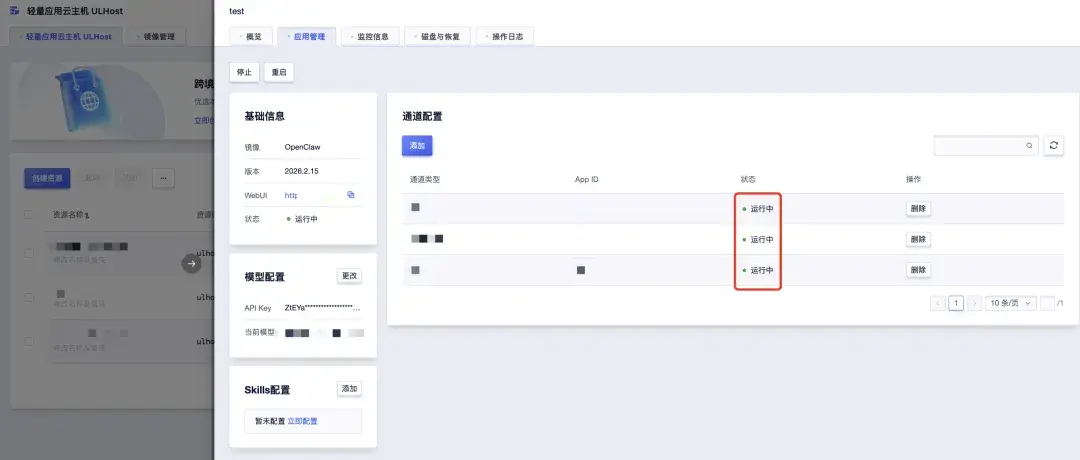The height and width of the screenshot is (460, 1080).
Task: Click the masked API Key value ZtEYa
Action: click(322, 308)
